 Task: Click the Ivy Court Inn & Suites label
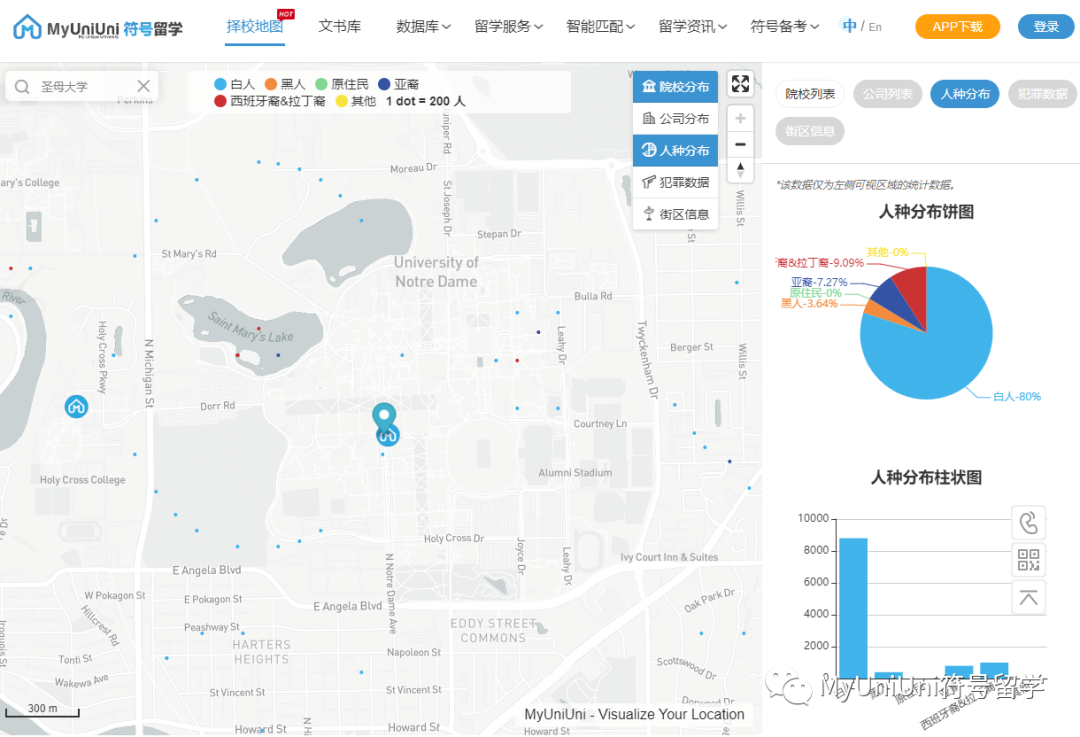coord(669,557)
